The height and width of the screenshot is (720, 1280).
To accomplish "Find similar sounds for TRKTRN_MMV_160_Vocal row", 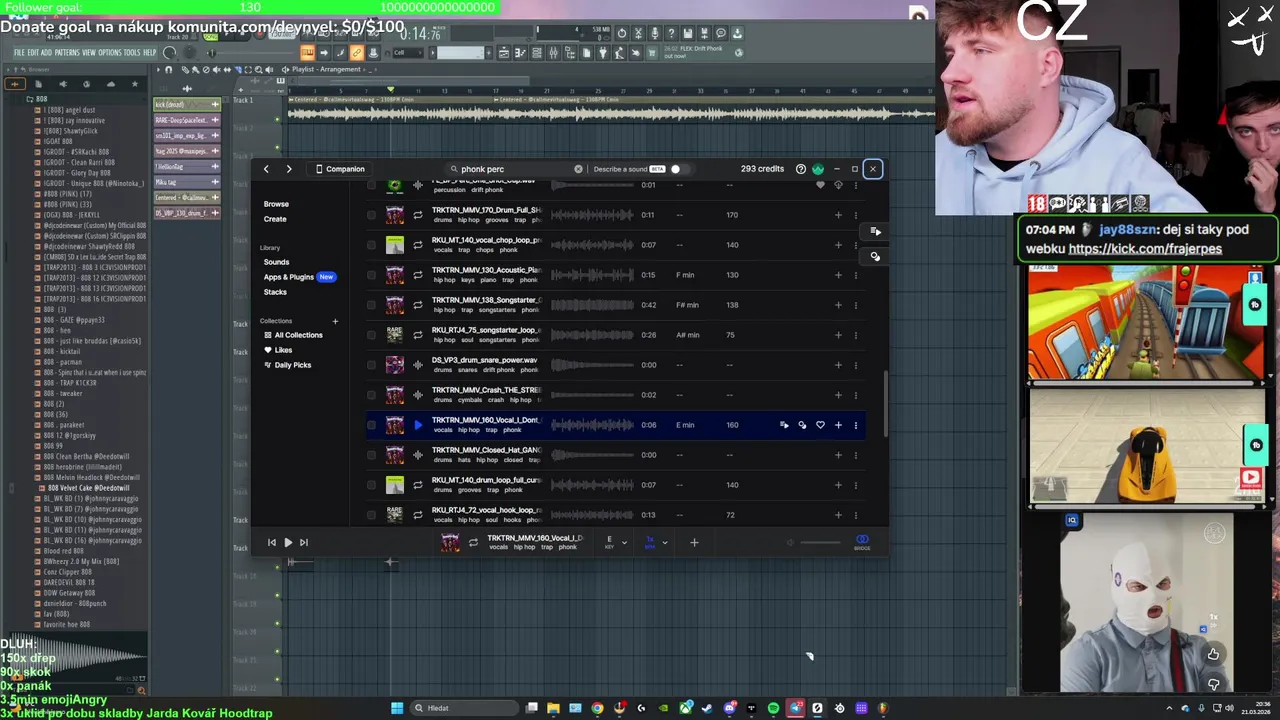I will pos(802,425).
